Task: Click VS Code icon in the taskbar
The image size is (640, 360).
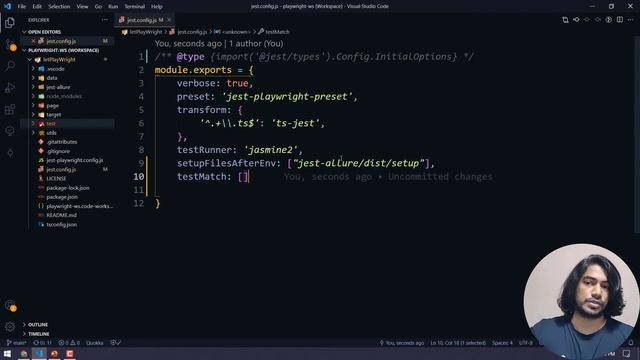Action: point(39,353)
